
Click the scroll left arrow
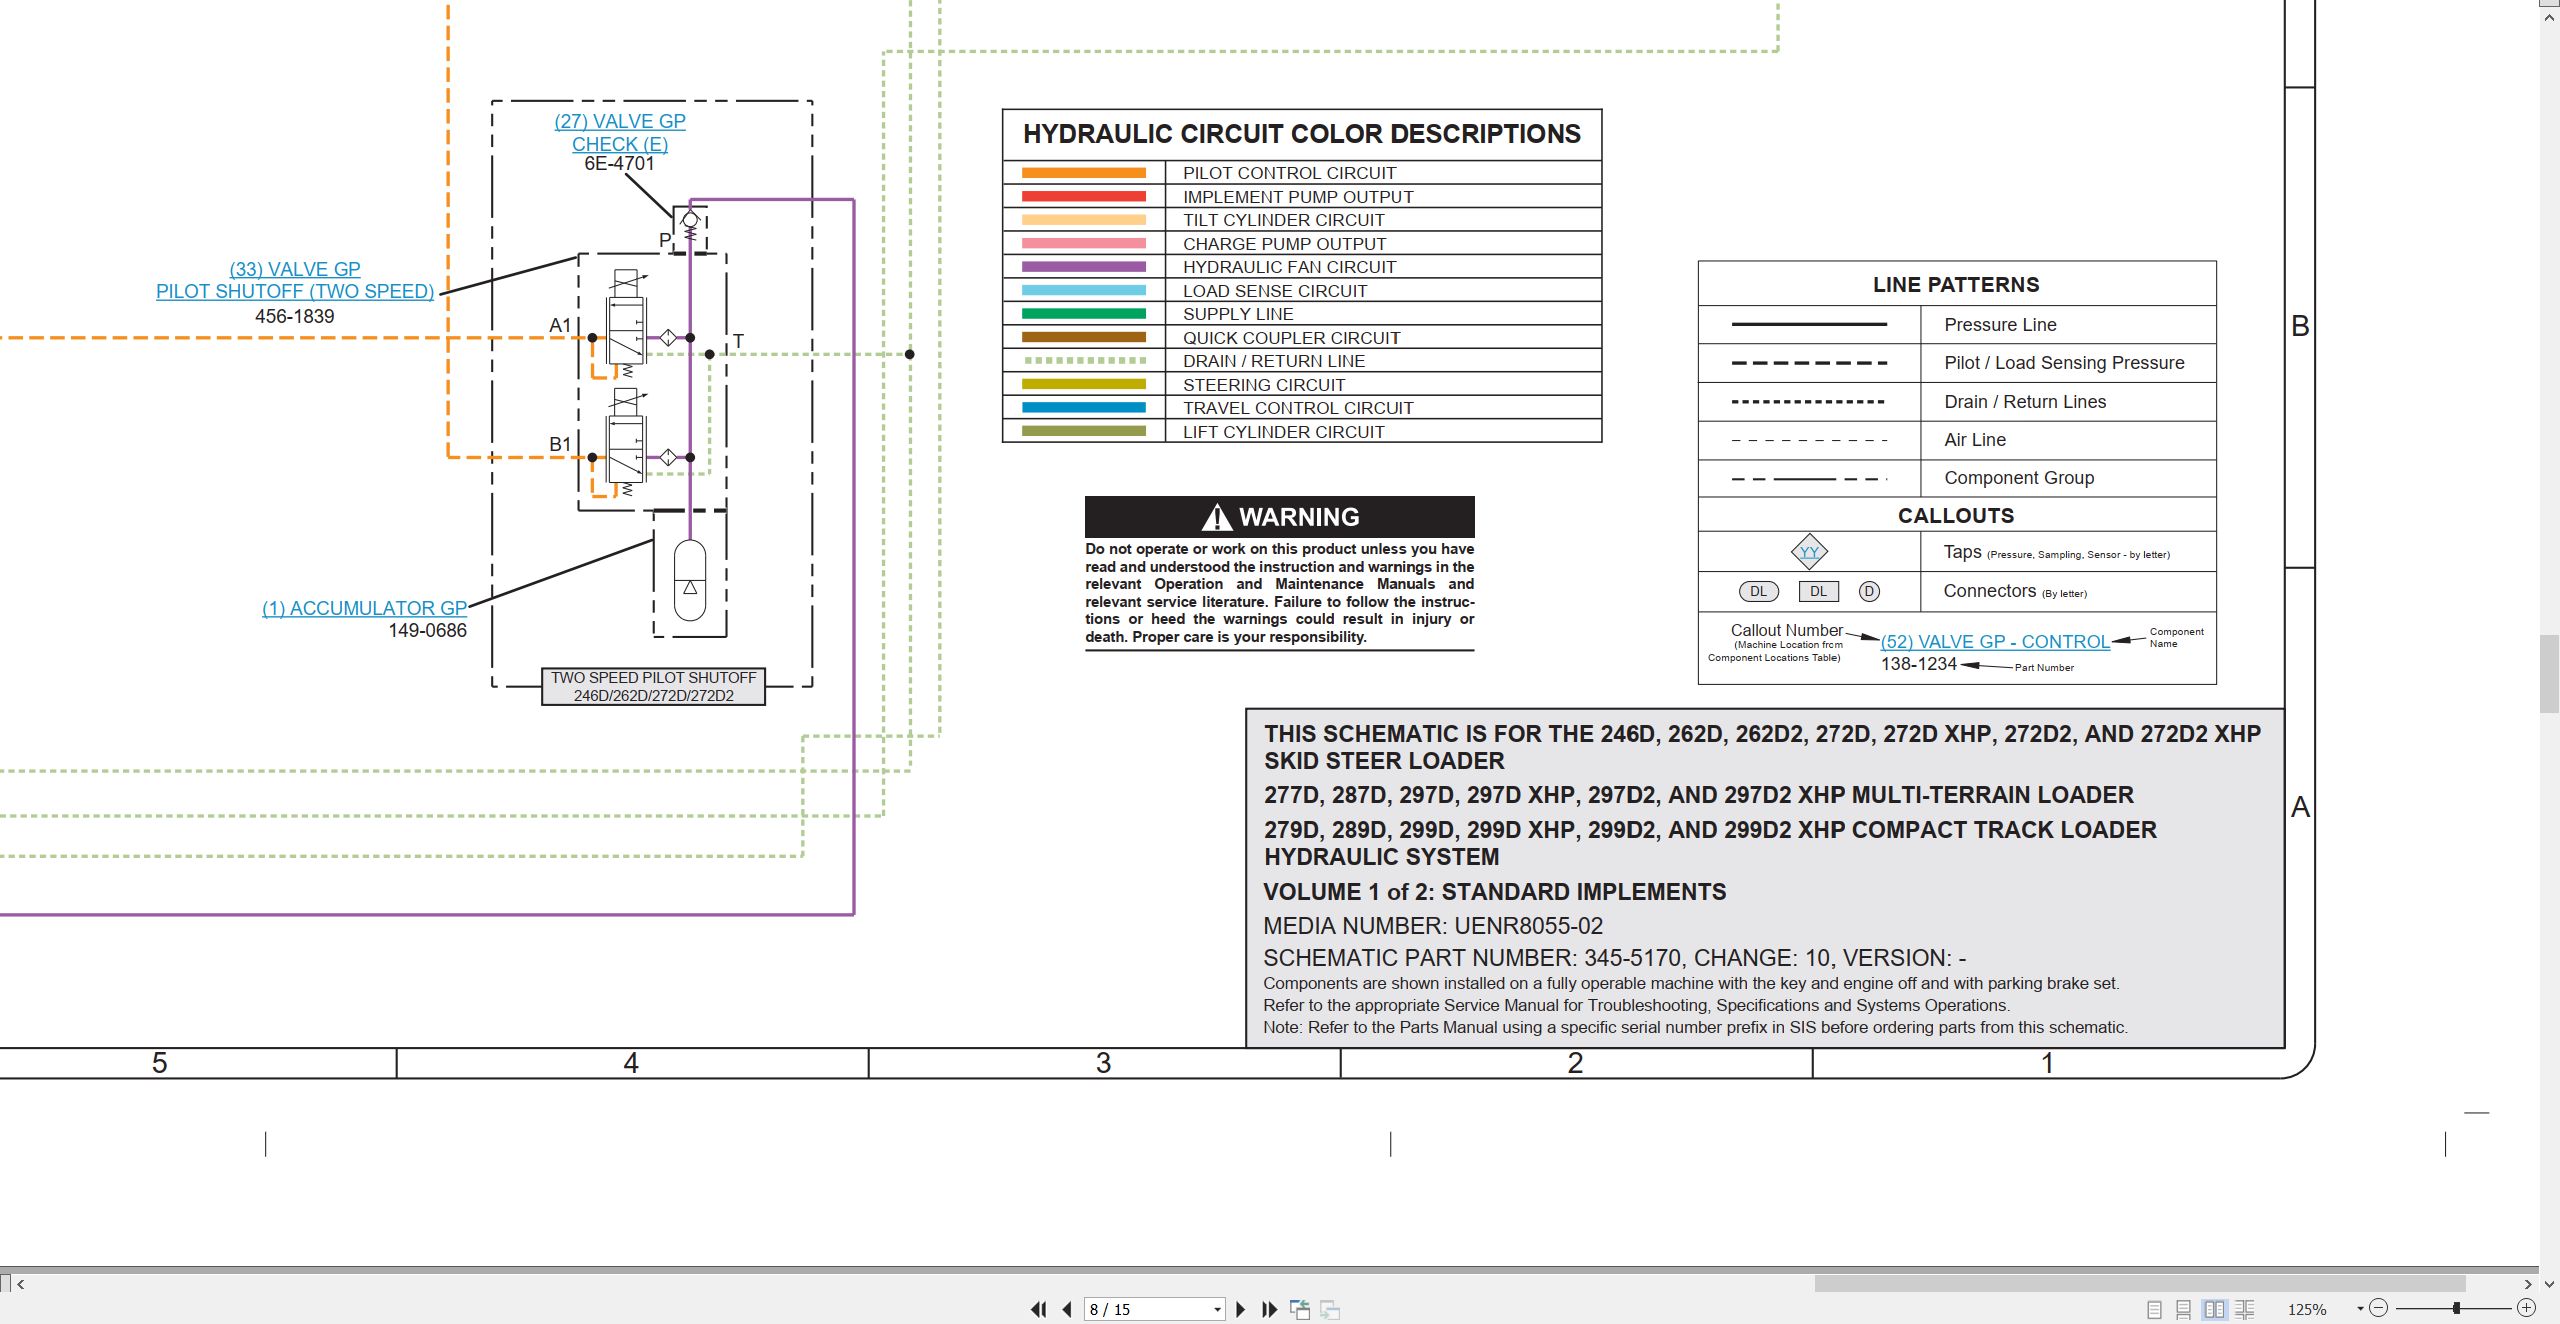coord(21,1284)
